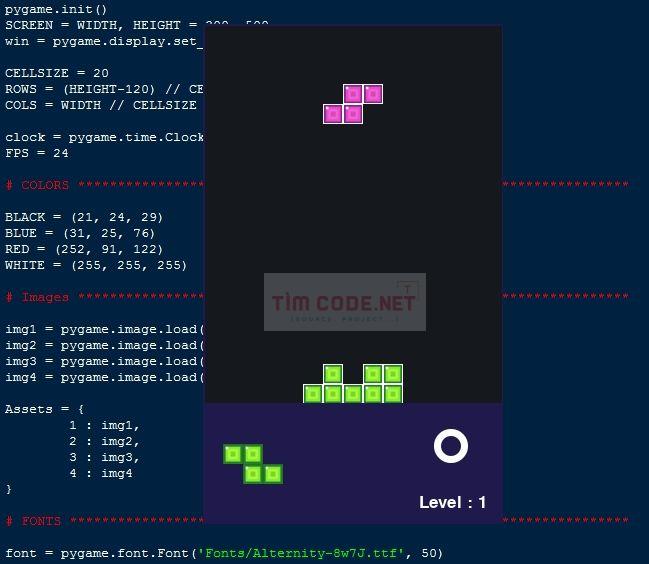Click the 'SCREEN = WIDTH, HEIGHT =' line
The height and width of the screenshot is (564, 649).
(x=101, y=25)
